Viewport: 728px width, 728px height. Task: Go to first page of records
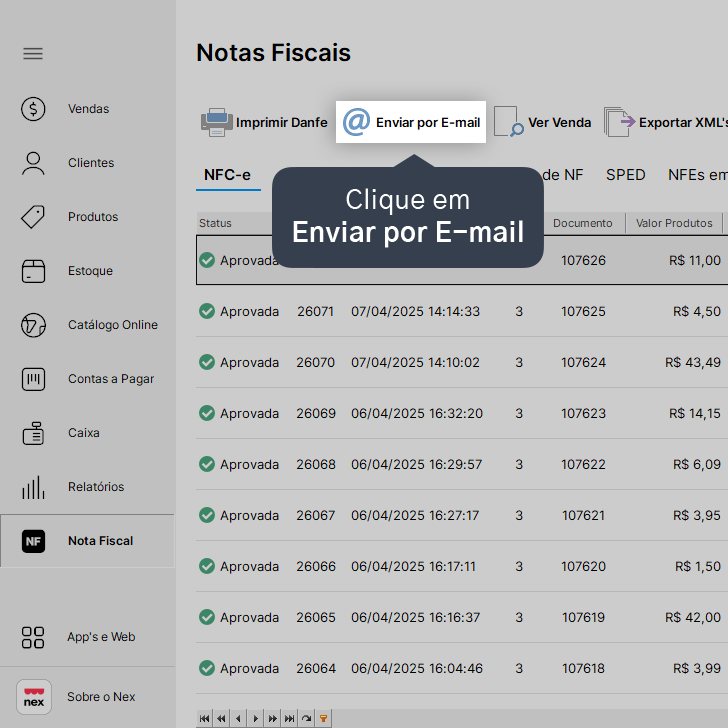[204, 719]
